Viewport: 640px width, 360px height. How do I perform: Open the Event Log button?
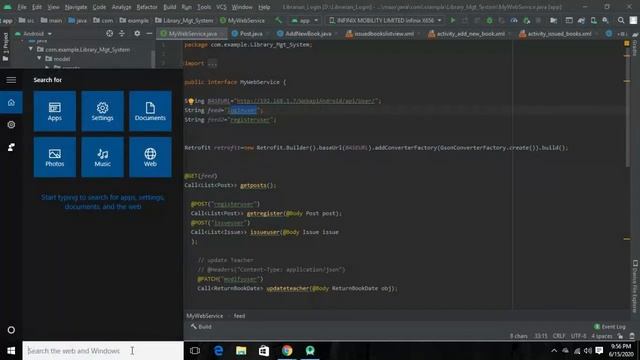pos(610,327)
